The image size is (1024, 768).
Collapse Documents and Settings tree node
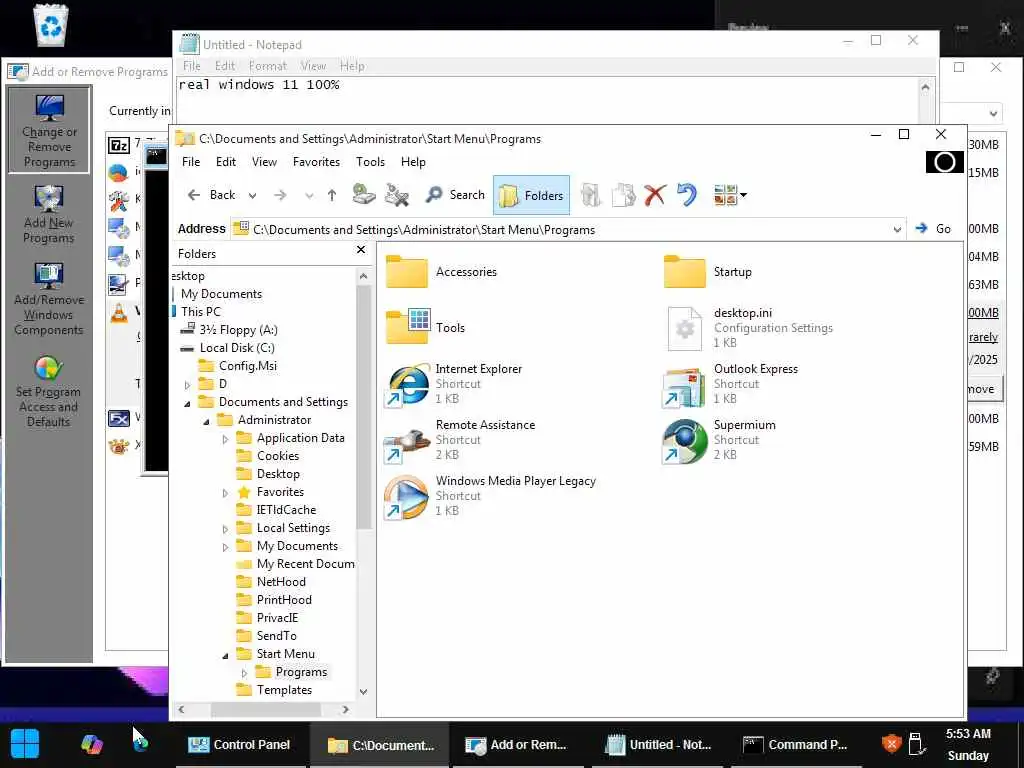pyautogui.click(x=187, y=403)
